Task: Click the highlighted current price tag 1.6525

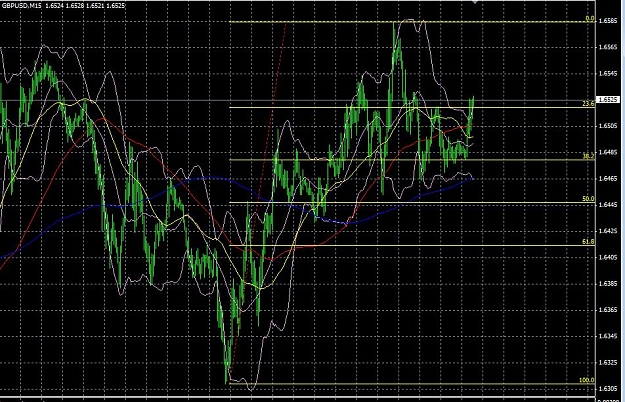Action: coord(608,100)
